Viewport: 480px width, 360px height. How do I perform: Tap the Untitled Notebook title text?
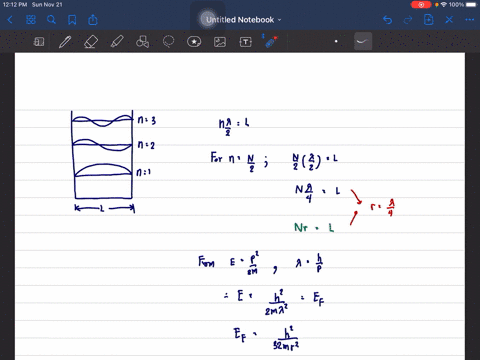pyautogui.click(x=240, y=20)
